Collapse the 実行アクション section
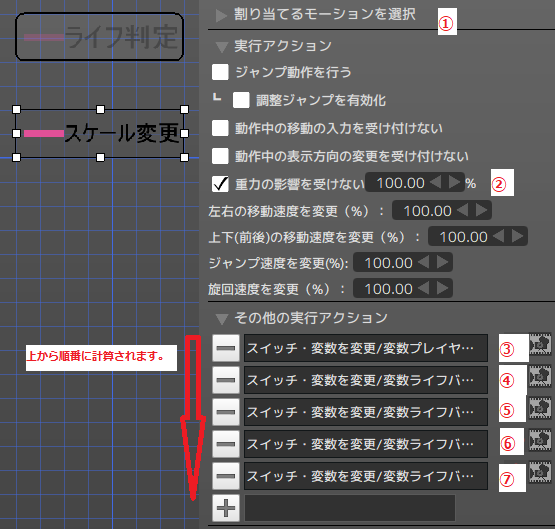The width and height of the screenshot is (555, 529). coord(222,47)
